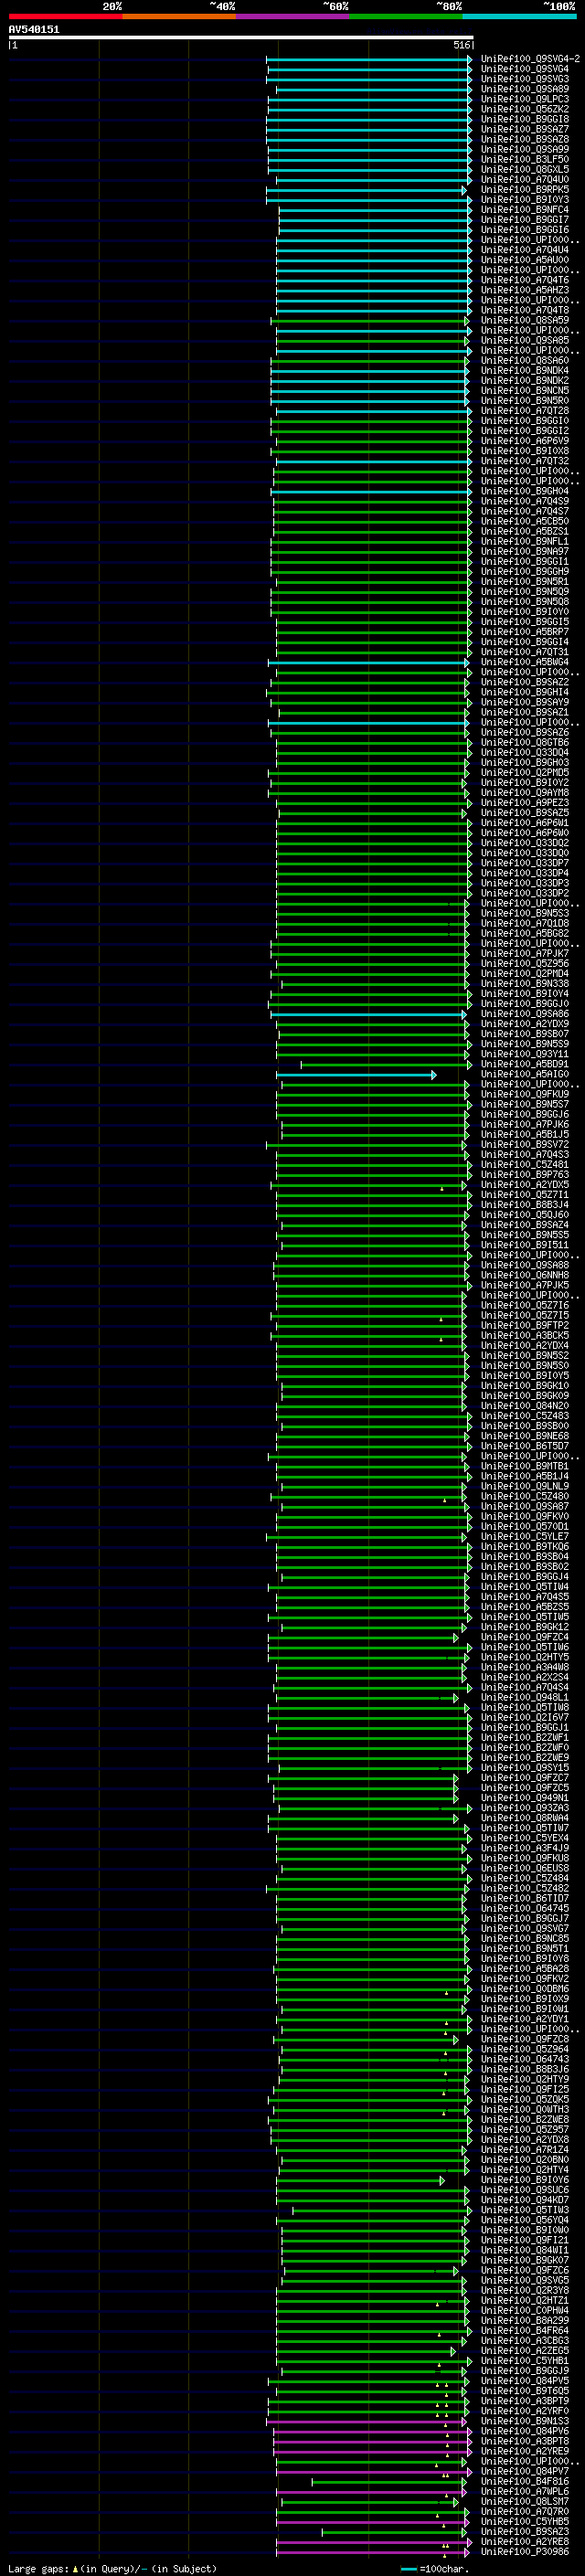Select hit UniRef100_A3BCK5

[525, 1335]
